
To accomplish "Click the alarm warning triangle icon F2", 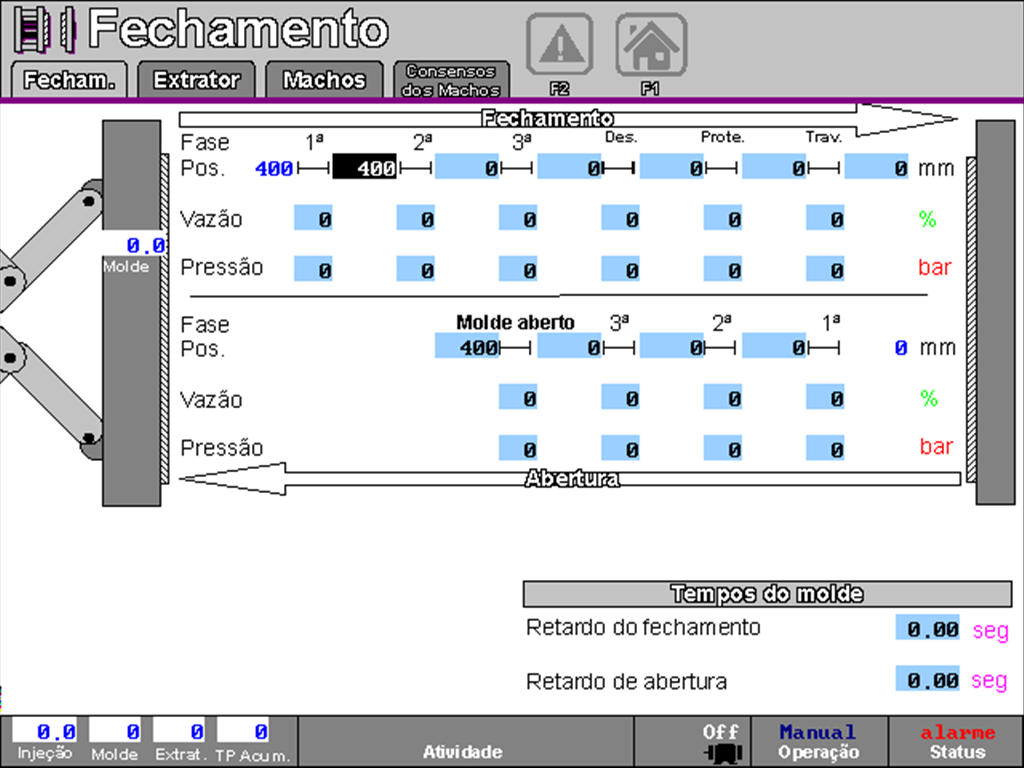I will 559,45.
